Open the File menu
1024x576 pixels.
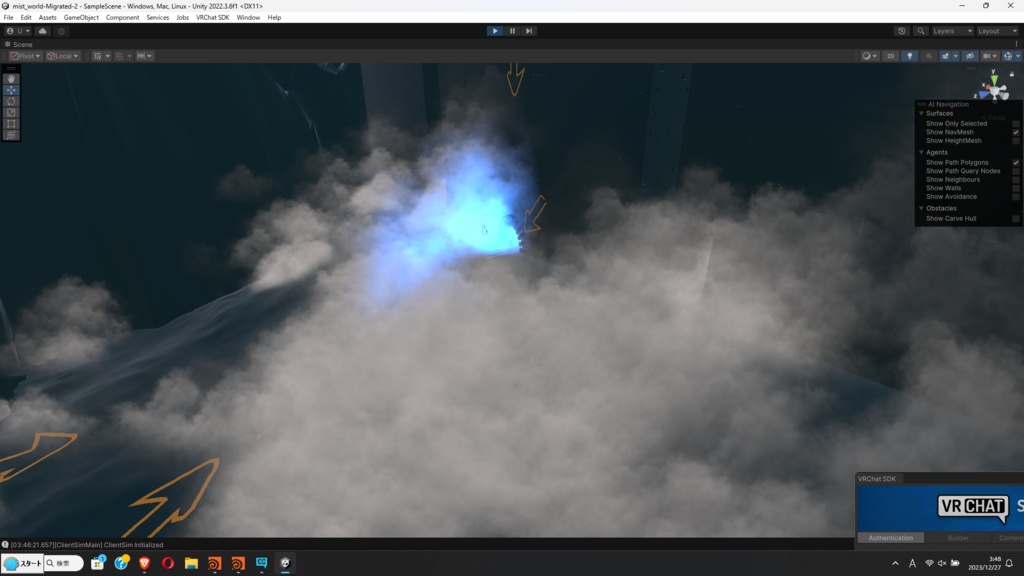coord(8,18)
